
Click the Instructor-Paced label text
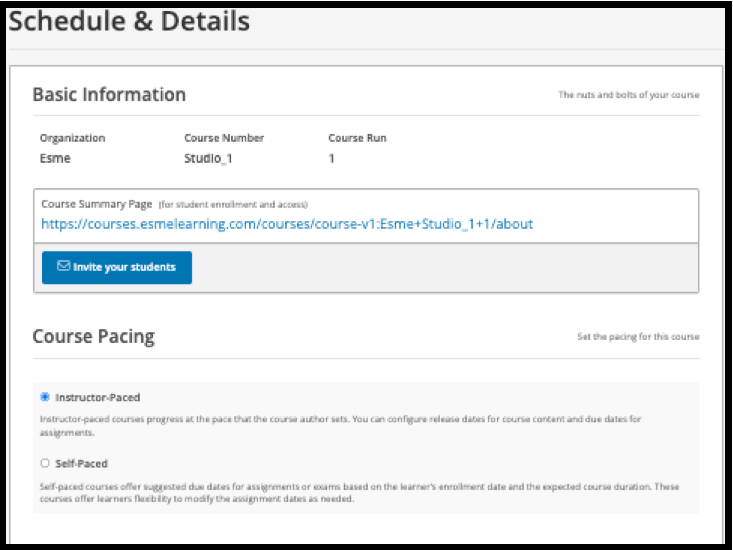coord(97,397)
